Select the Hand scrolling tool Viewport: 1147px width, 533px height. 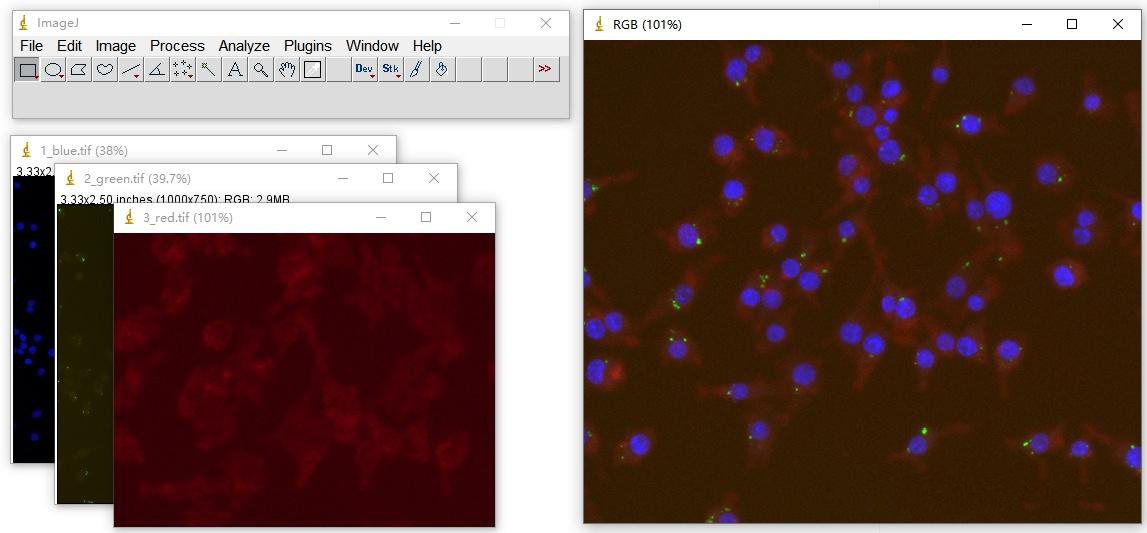click(287, 69)
